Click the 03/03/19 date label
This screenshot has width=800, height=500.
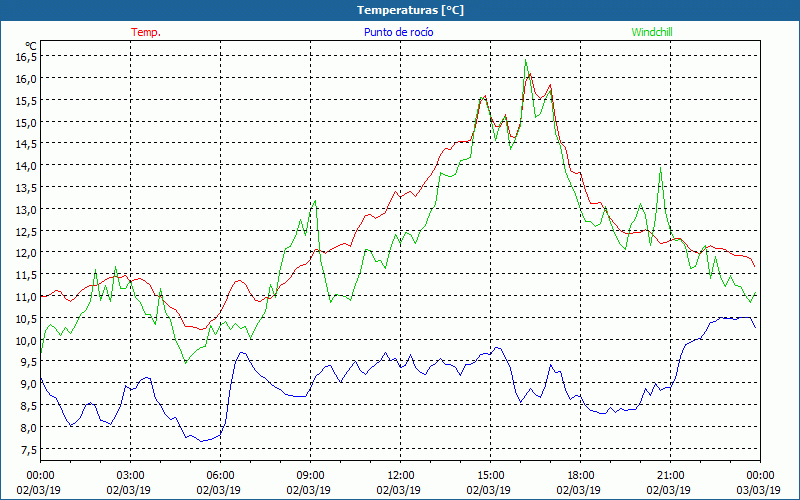click(x=758, y=490)
